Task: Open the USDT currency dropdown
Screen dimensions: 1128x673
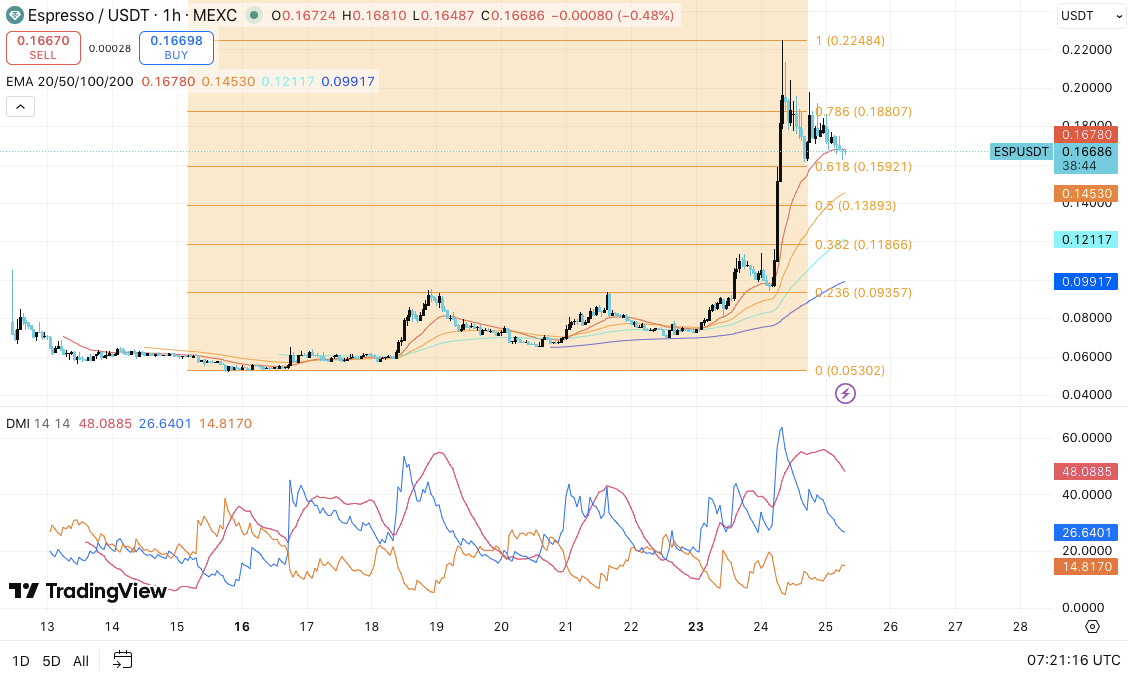Action: 1084,16
